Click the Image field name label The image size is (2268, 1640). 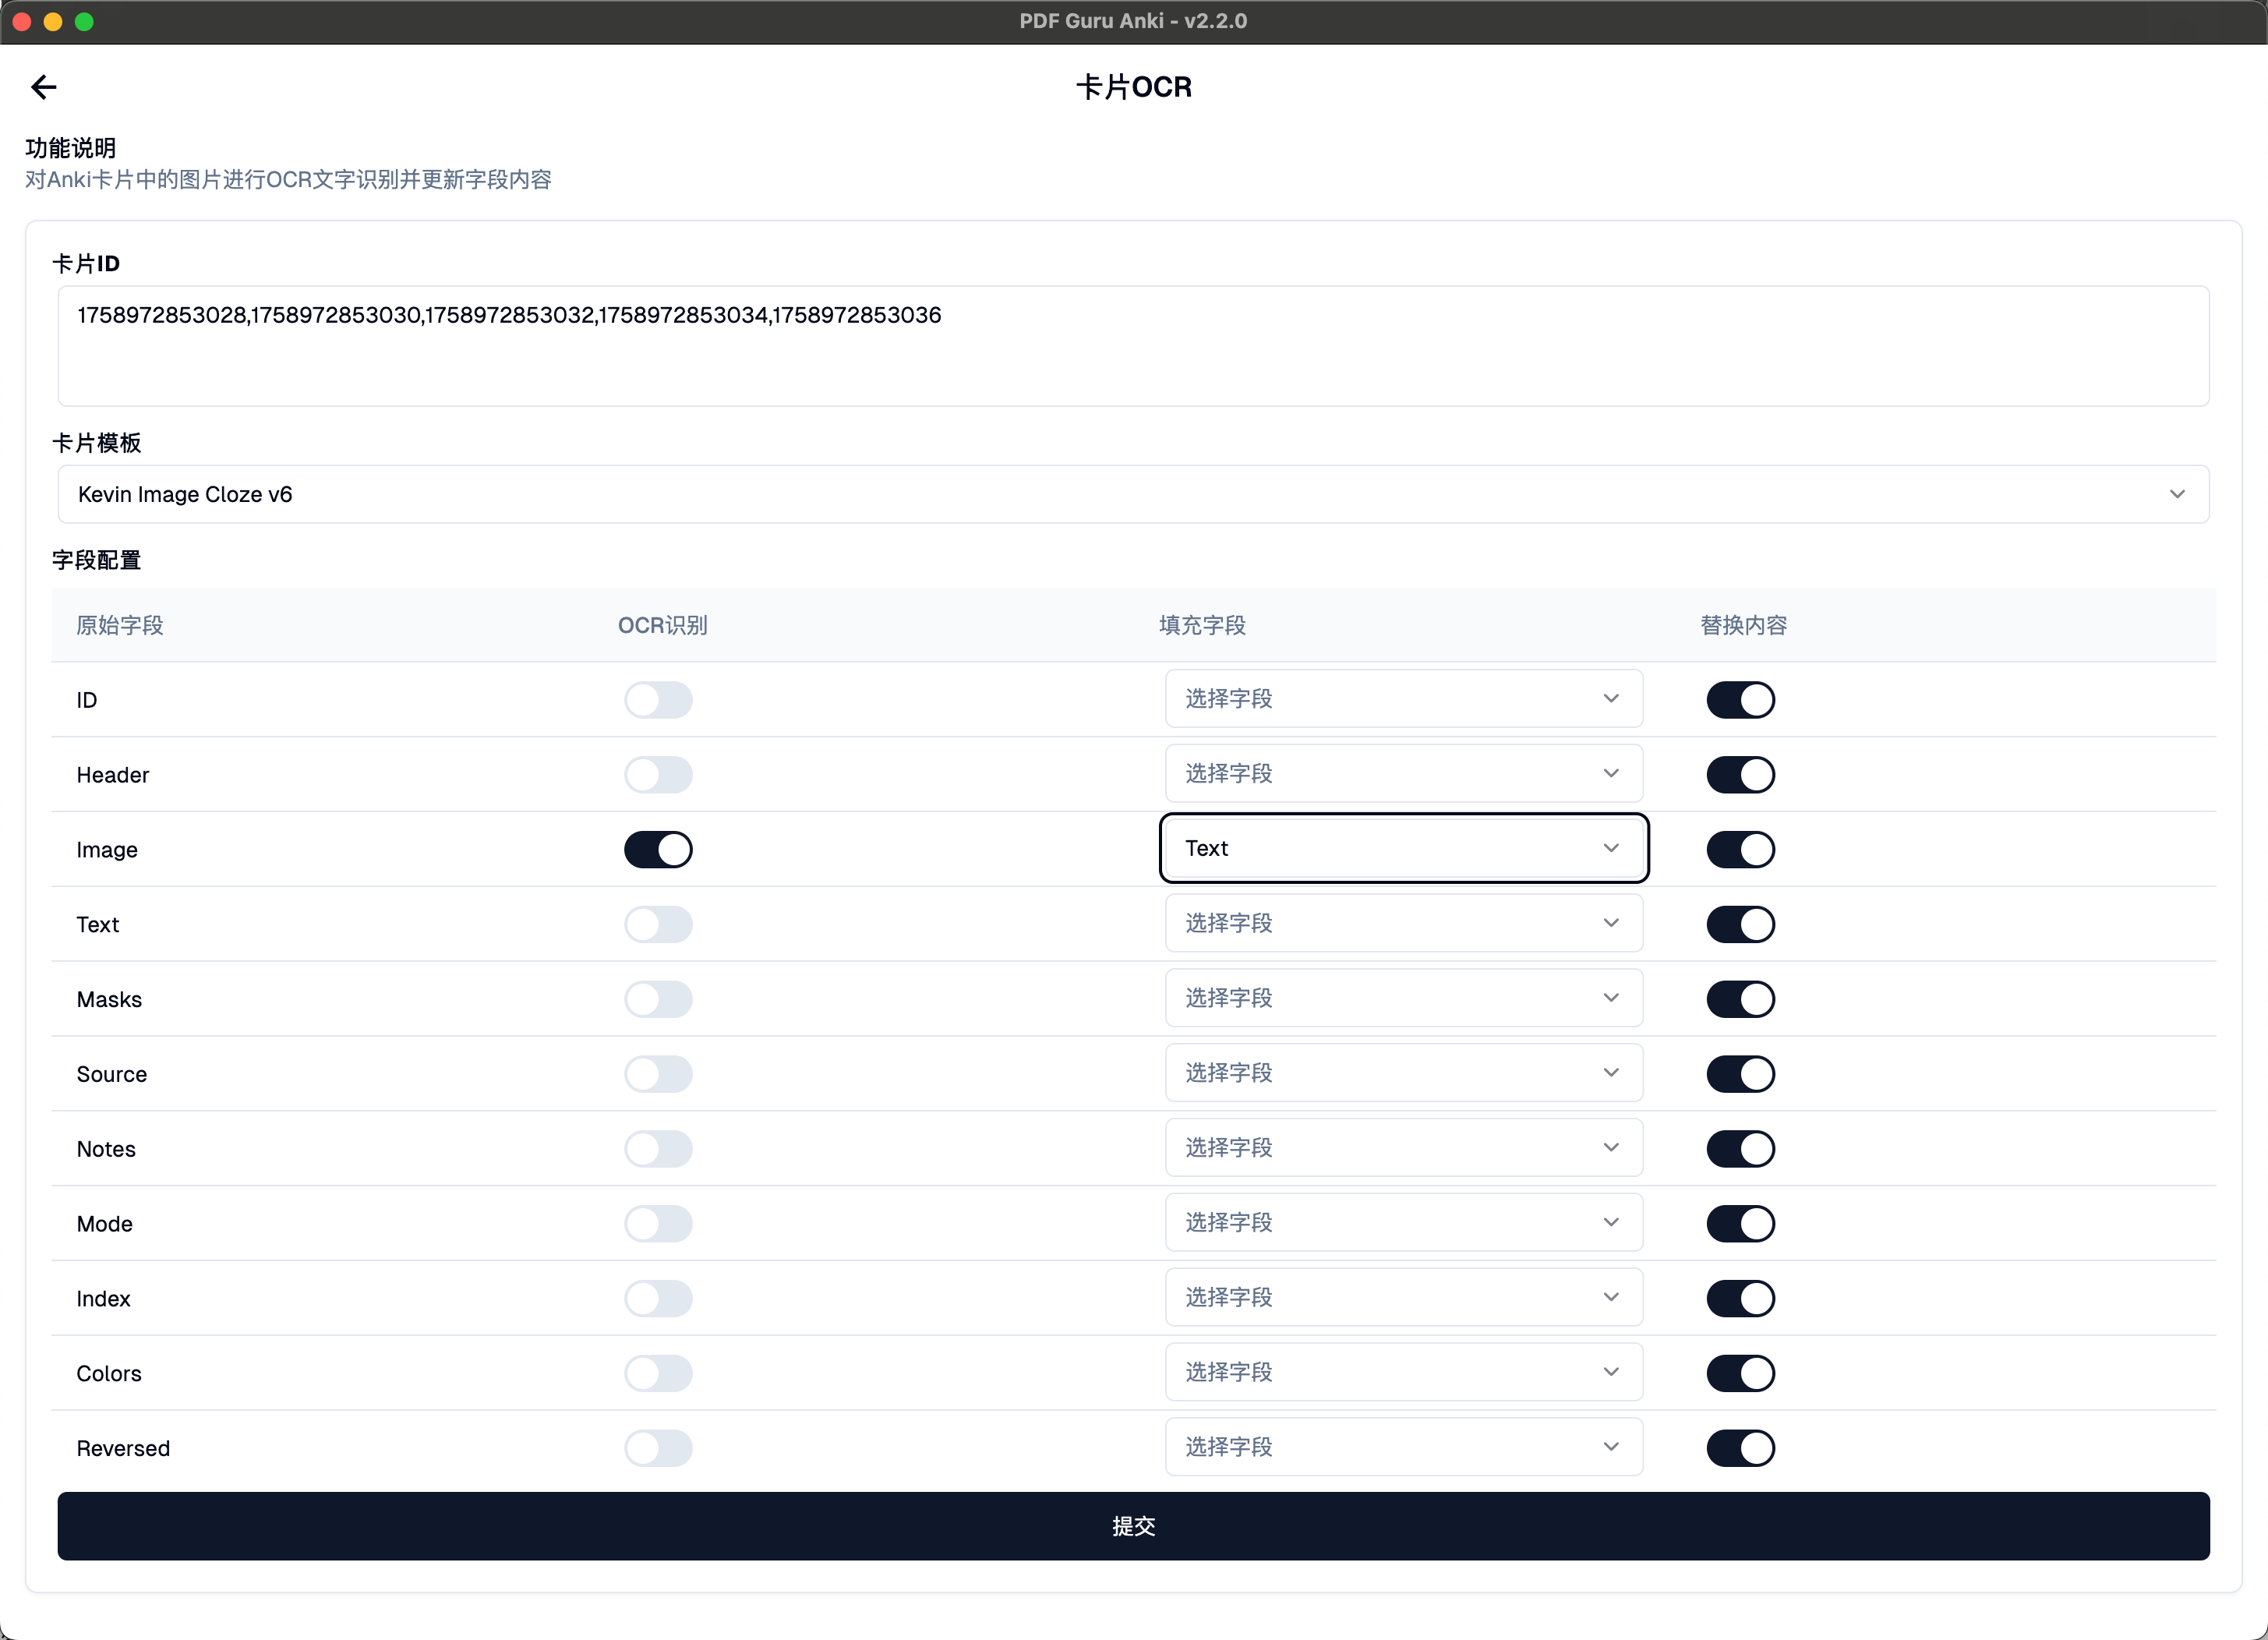pos(107,850)
